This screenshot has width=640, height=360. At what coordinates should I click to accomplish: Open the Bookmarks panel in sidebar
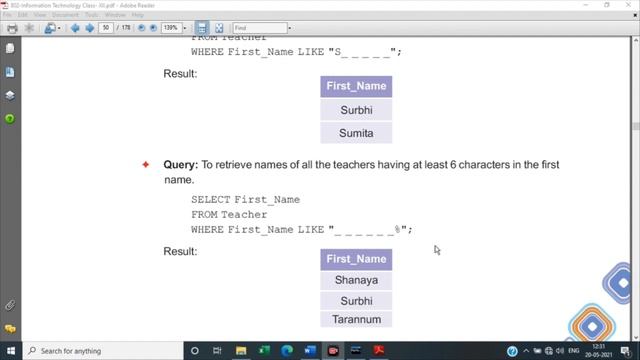10,72
